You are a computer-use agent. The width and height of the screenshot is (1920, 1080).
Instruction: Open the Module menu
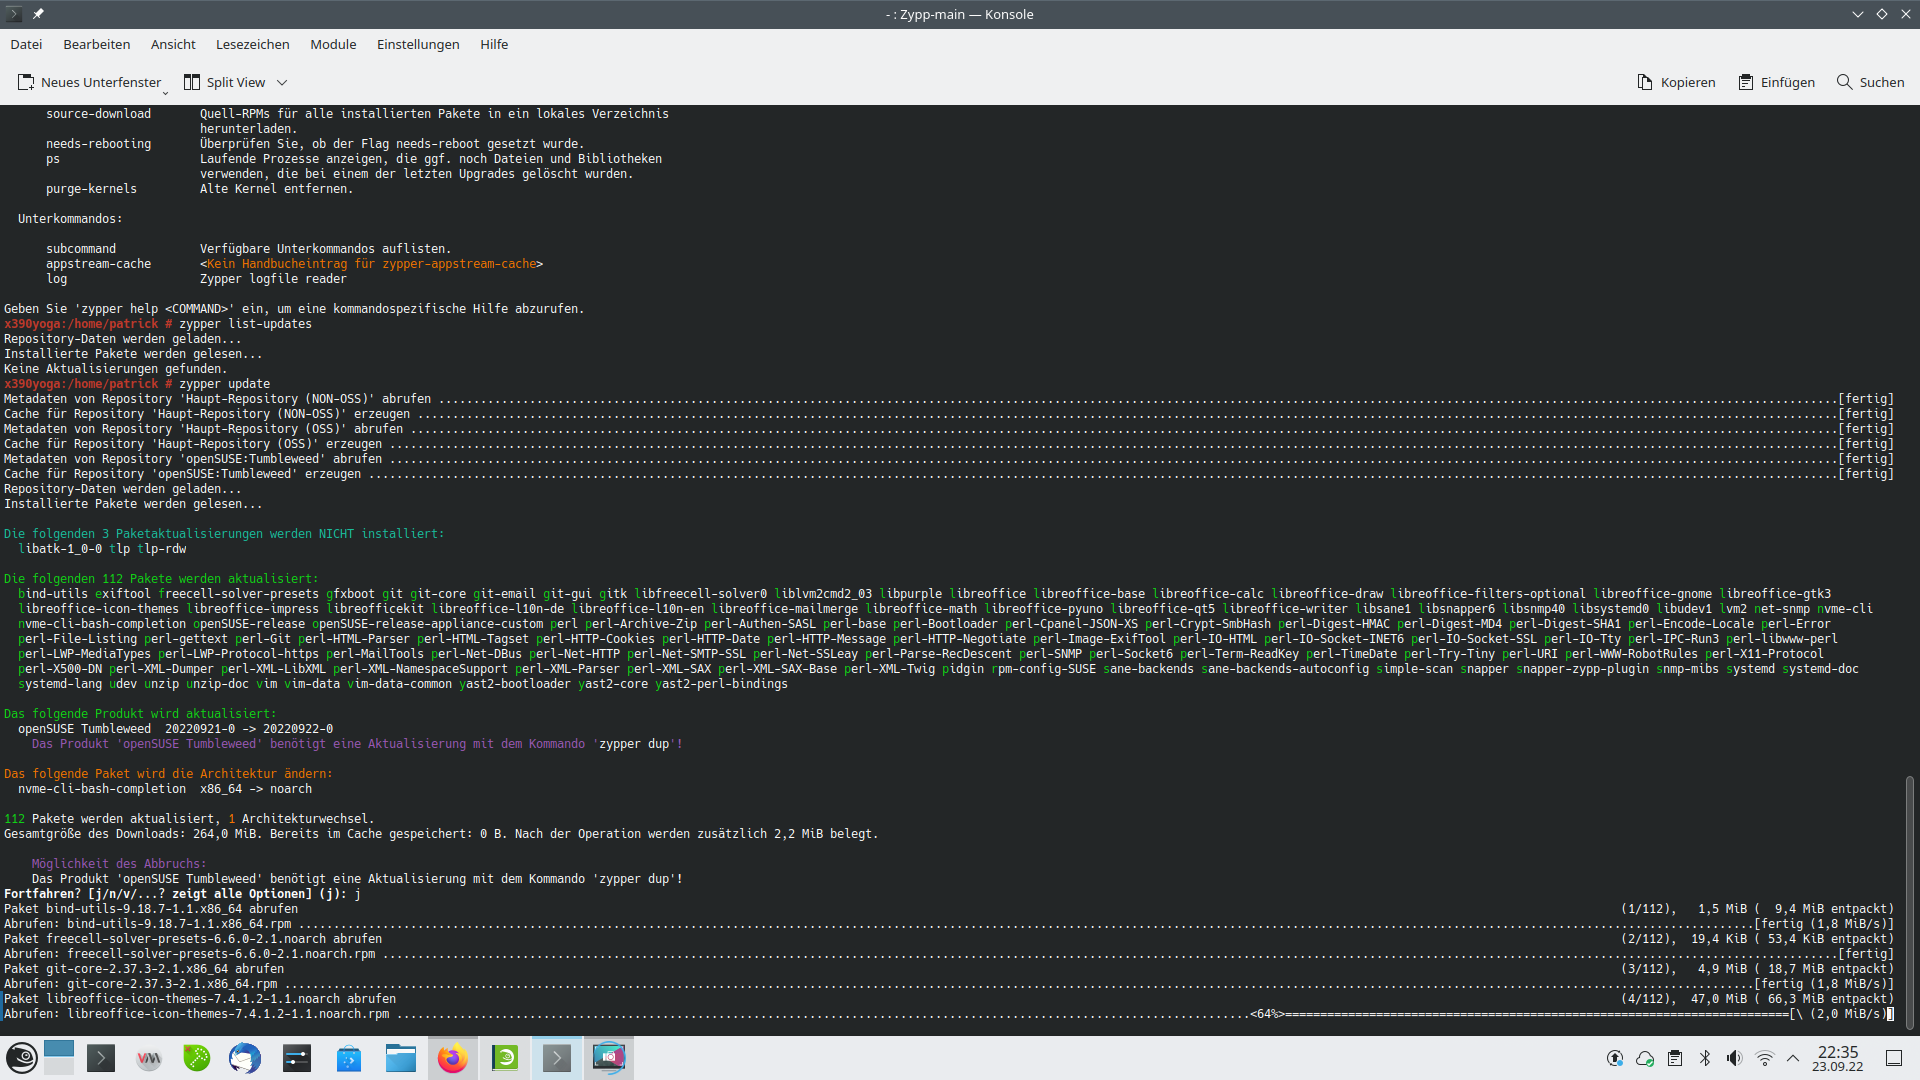[x=333, y=44]
